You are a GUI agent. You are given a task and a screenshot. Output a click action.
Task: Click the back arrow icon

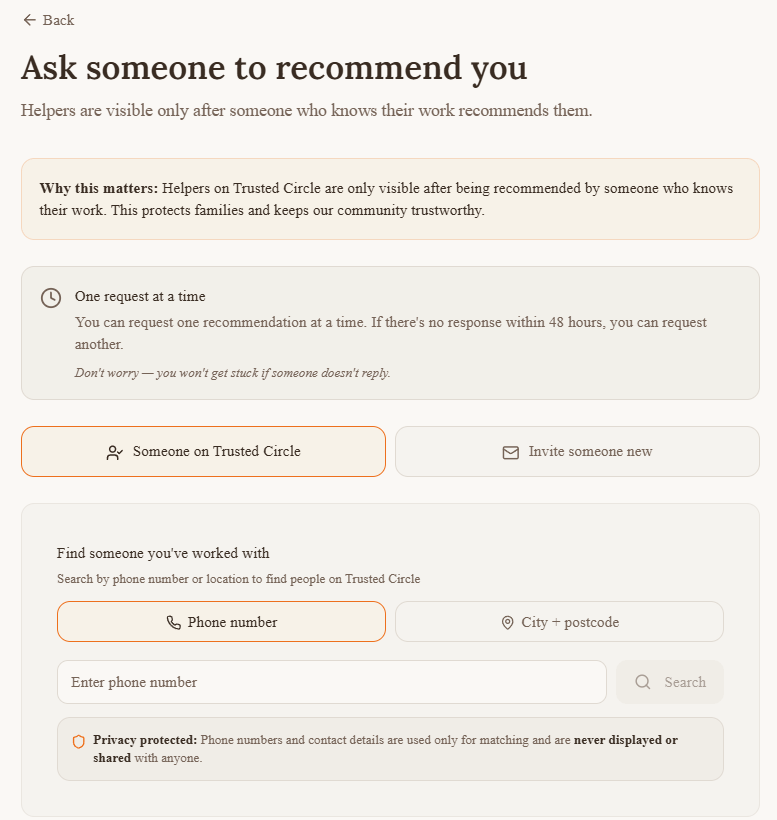(29, 20)
